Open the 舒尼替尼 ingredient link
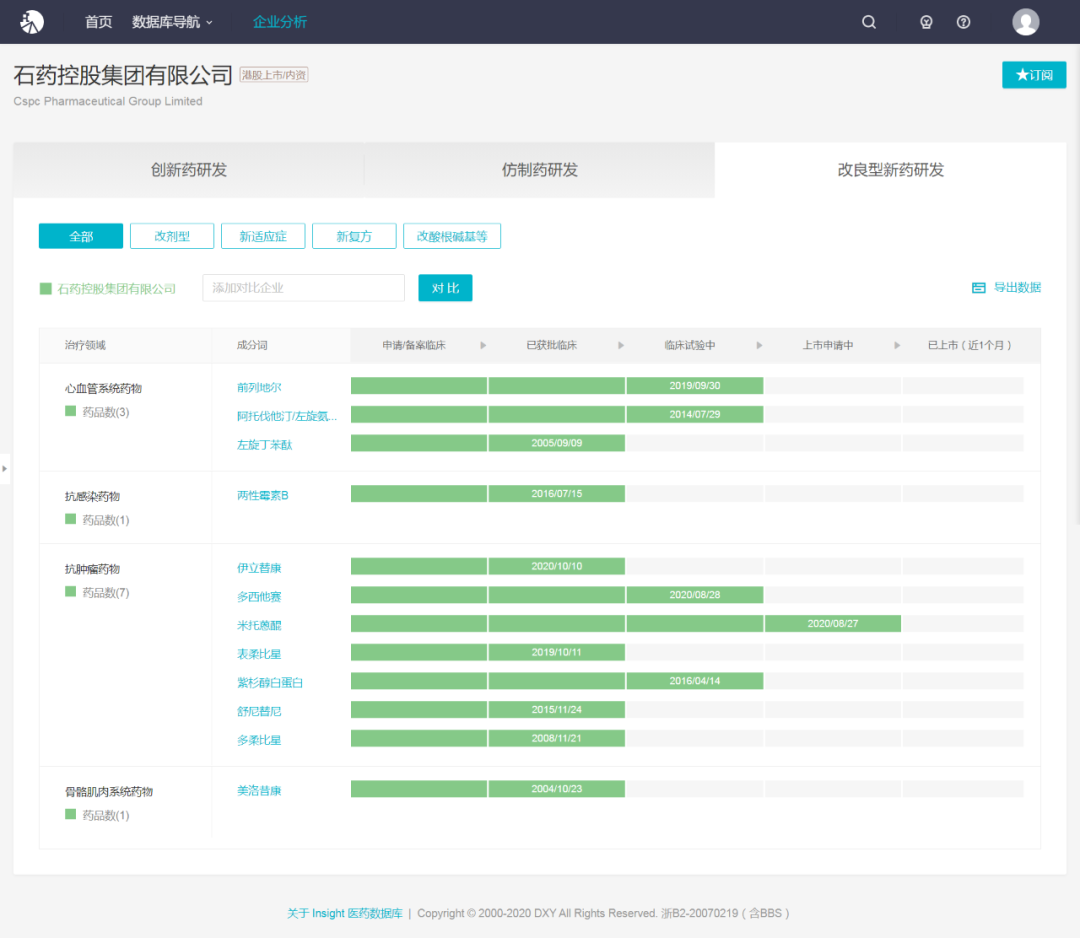Screen dimensions: 1080x938 coord(259,711)
